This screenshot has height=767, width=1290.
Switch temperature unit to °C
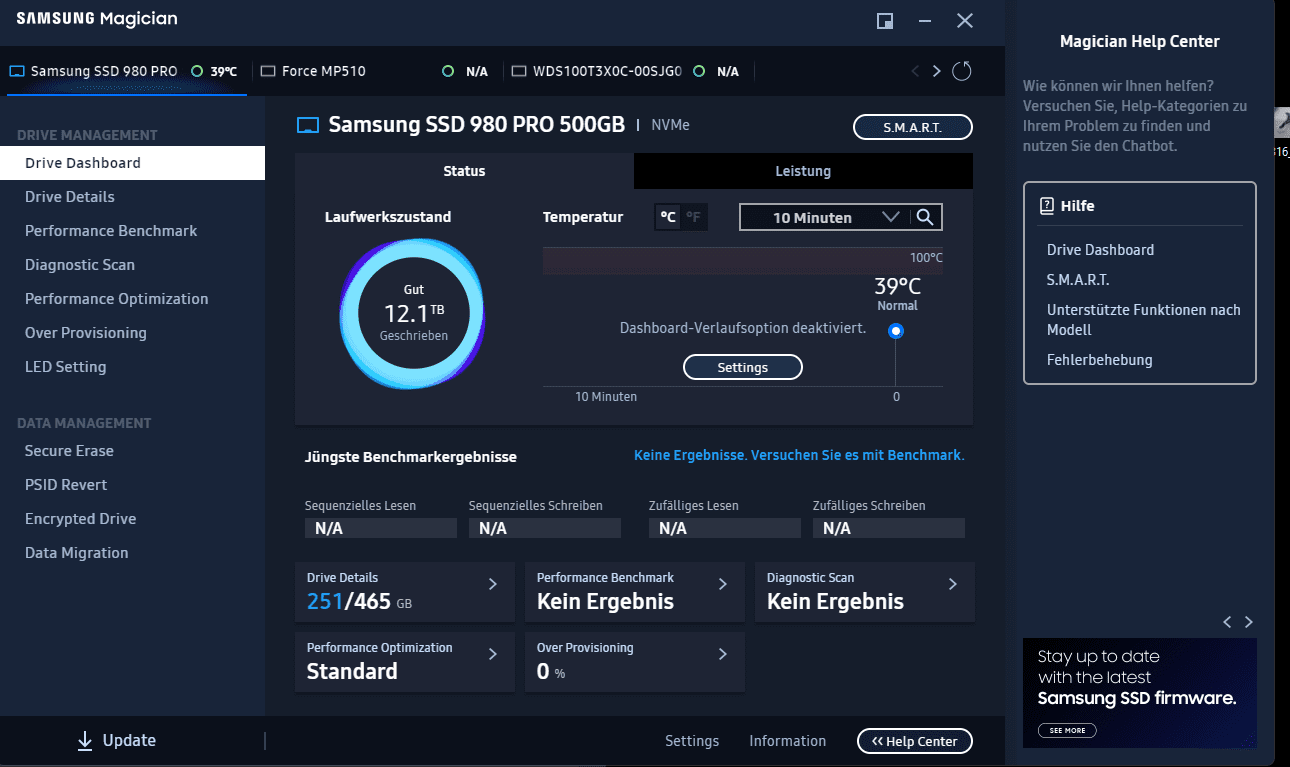coord(668,217)
